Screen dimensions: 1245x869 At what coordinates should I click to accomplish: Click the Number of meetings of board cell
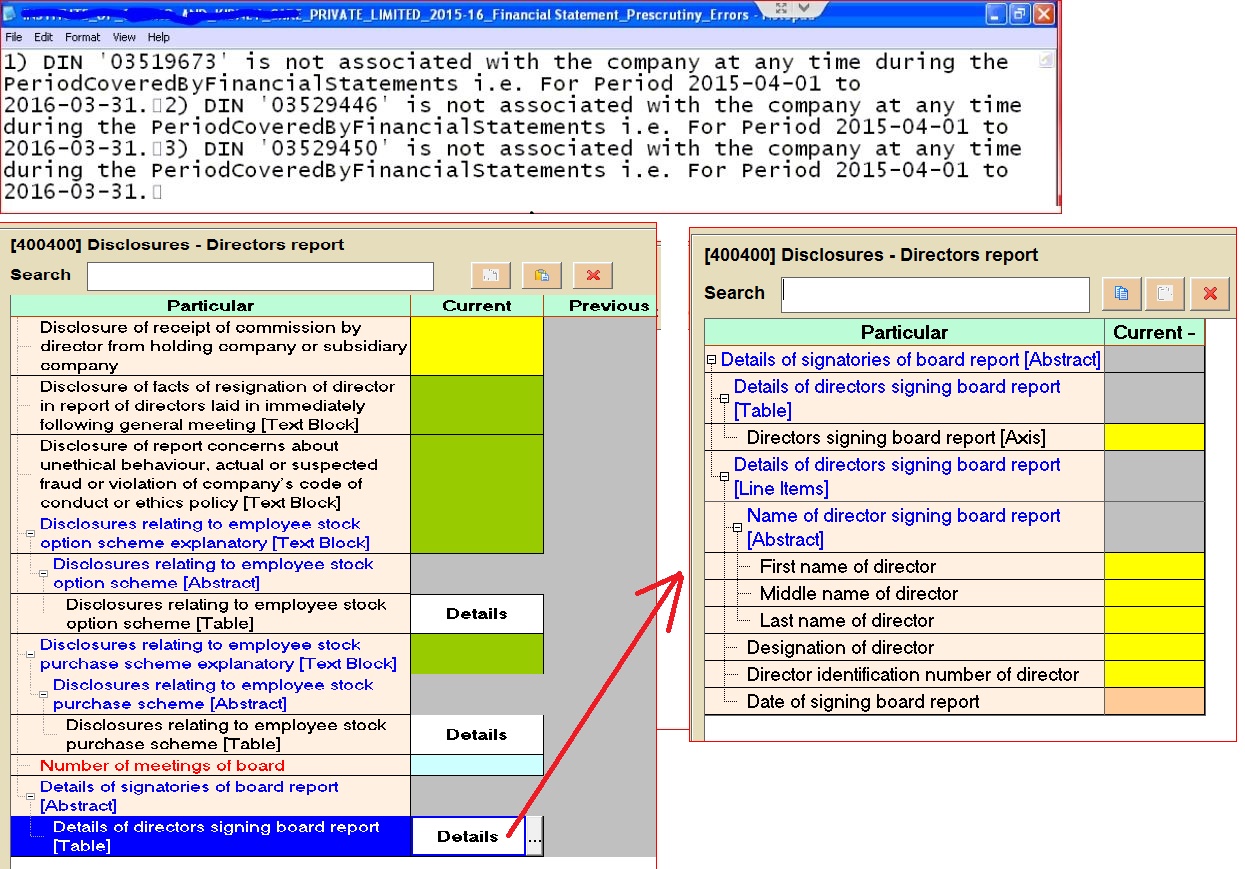coord(477,766)
